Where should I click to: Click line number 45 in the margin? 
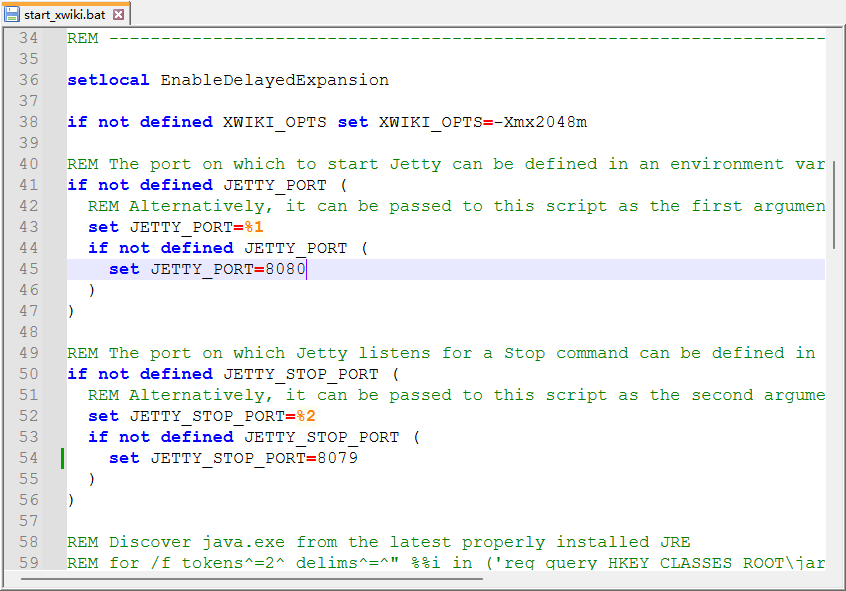pos(28,269)
